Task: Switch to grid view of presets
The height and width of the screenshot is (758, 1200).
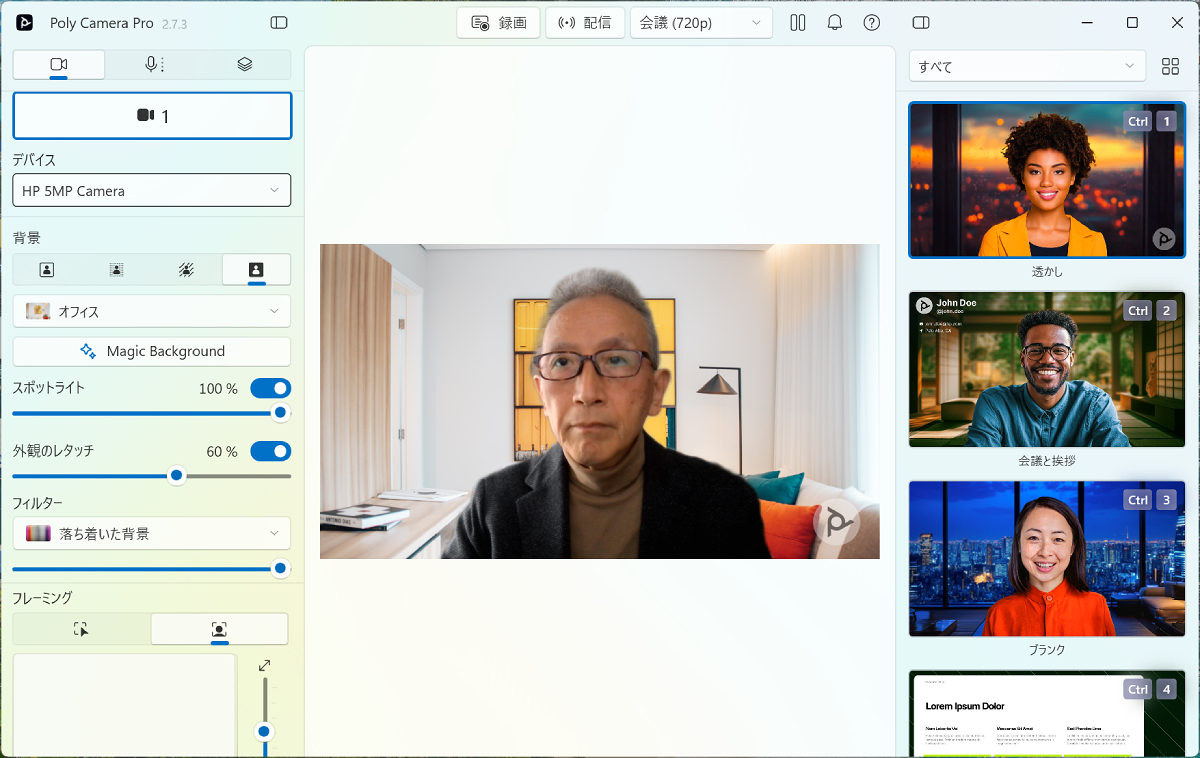Action: (1170, 67)
